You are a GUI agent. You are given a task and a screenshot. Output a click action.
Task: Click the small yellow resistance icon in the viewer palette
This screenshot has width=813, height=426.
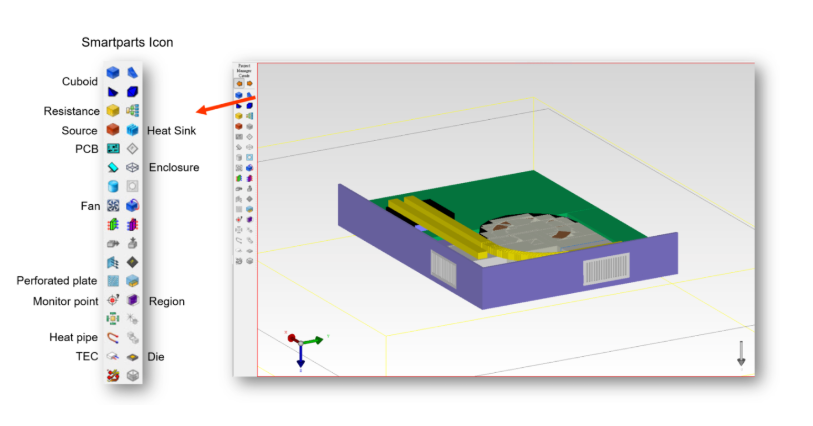[239, 116]
